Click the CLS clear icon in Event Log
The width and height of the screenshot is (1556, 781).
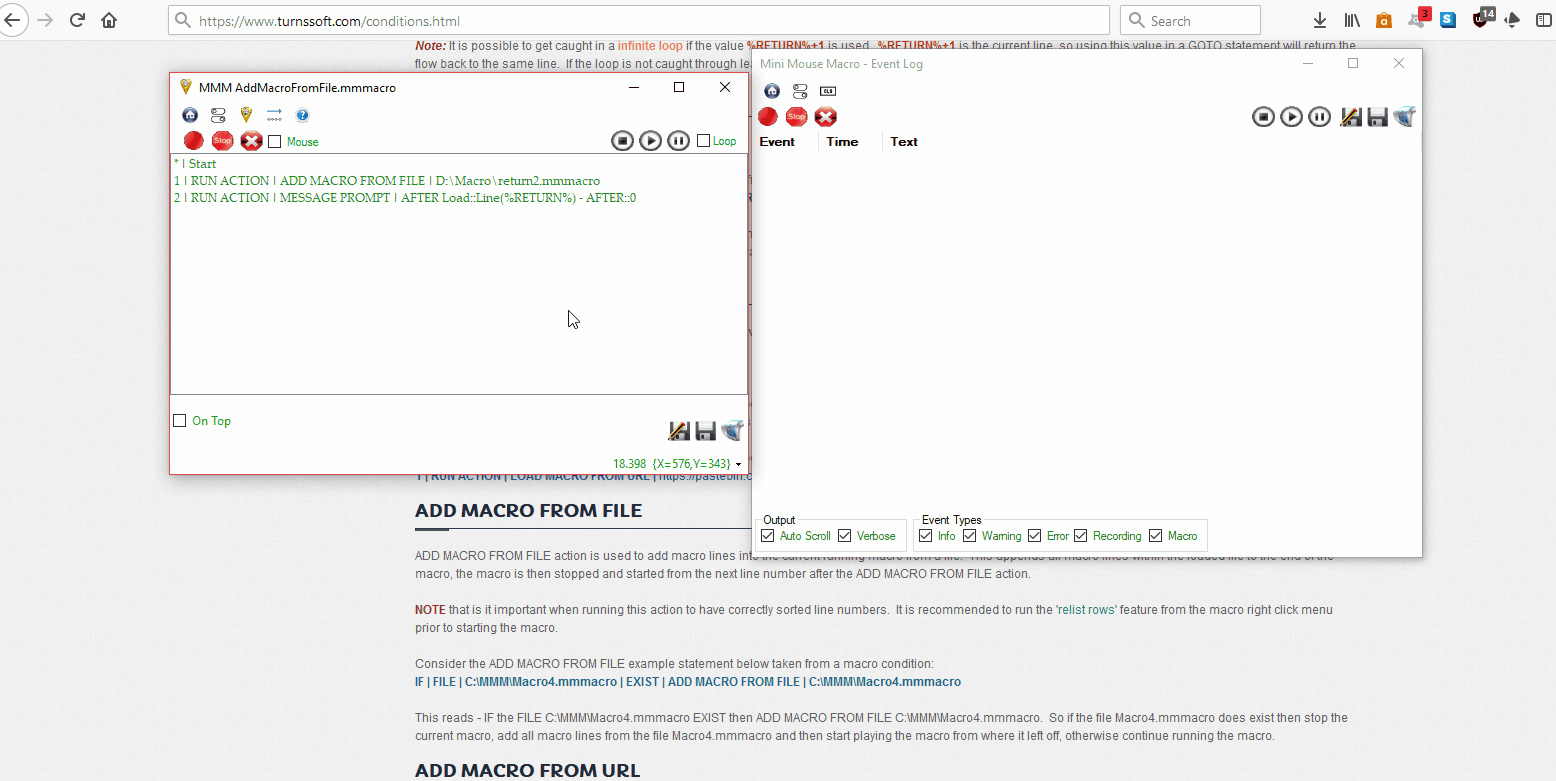click(x=828, y=91)
